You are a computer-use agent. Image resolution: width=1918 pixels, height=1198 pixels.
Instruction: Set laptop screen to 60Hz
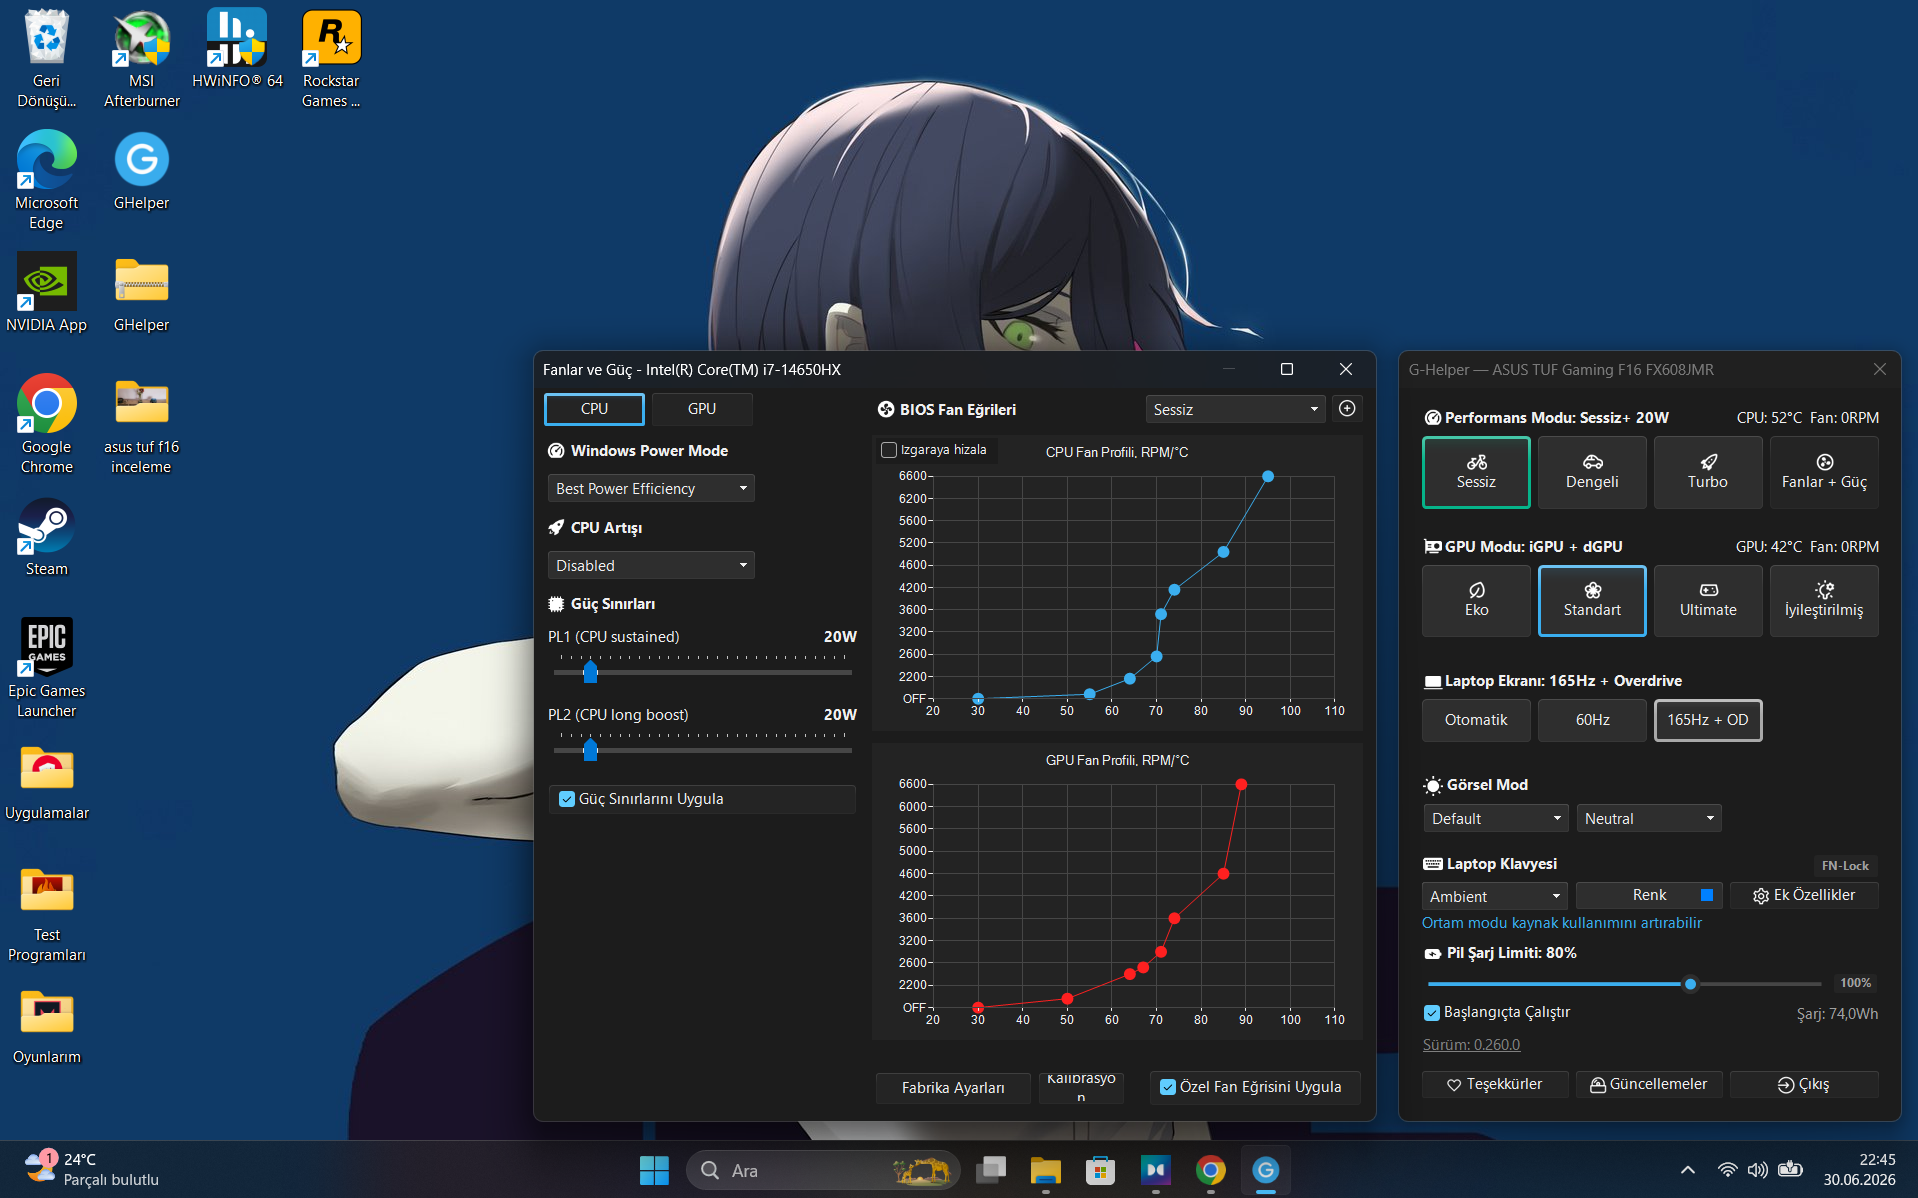[1592, 720]
